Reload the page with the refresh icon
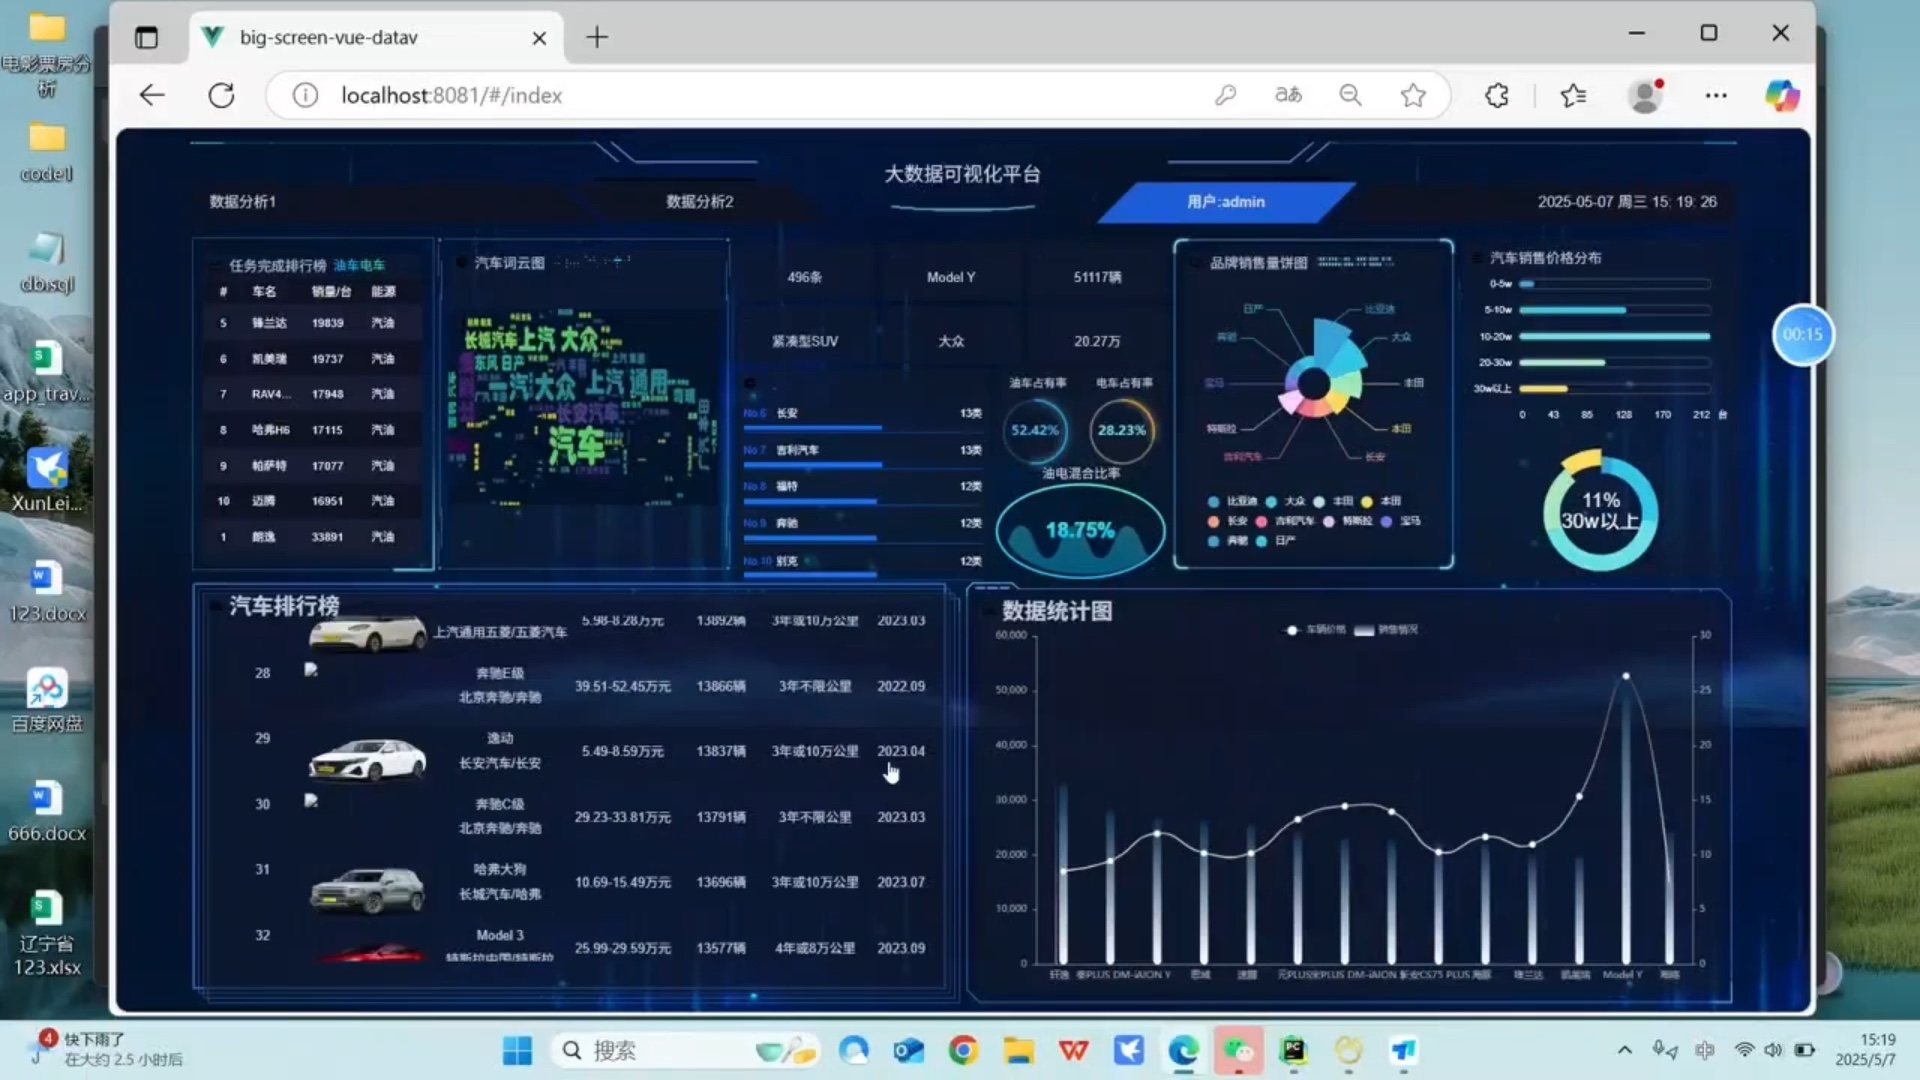 coord(221,95)
